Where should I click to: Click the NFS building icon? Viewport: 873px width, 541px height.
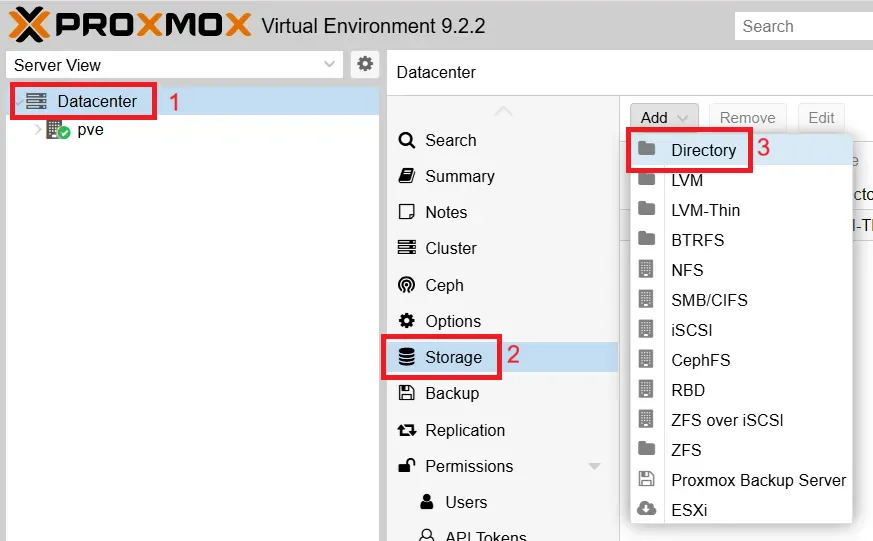point(646,269)
